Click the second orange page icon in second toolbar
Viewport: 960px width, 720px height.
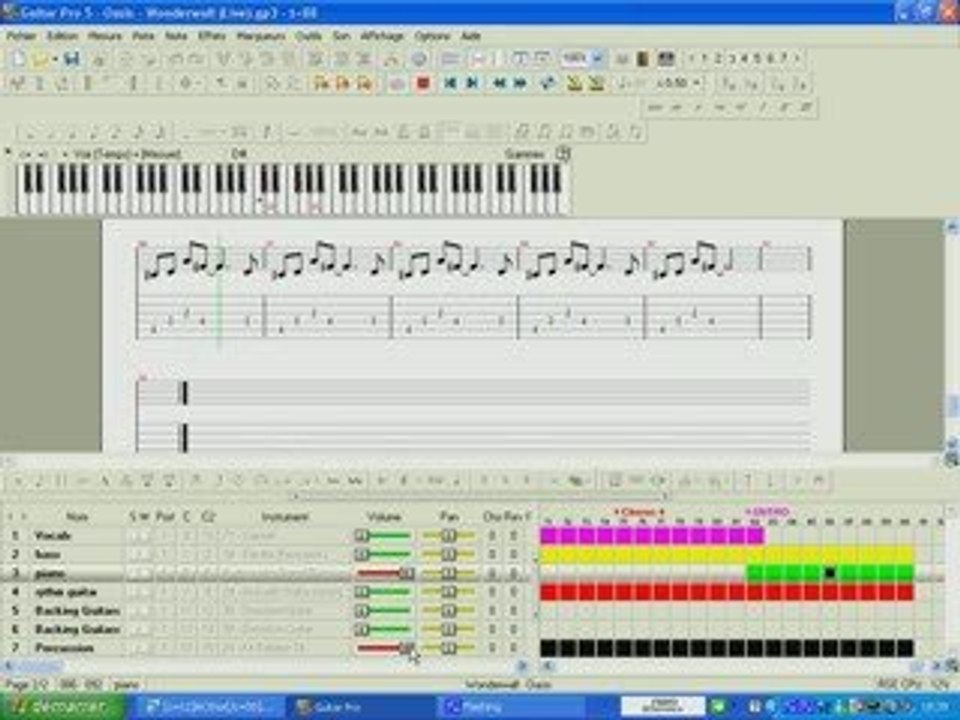click(x=343, y=83)
